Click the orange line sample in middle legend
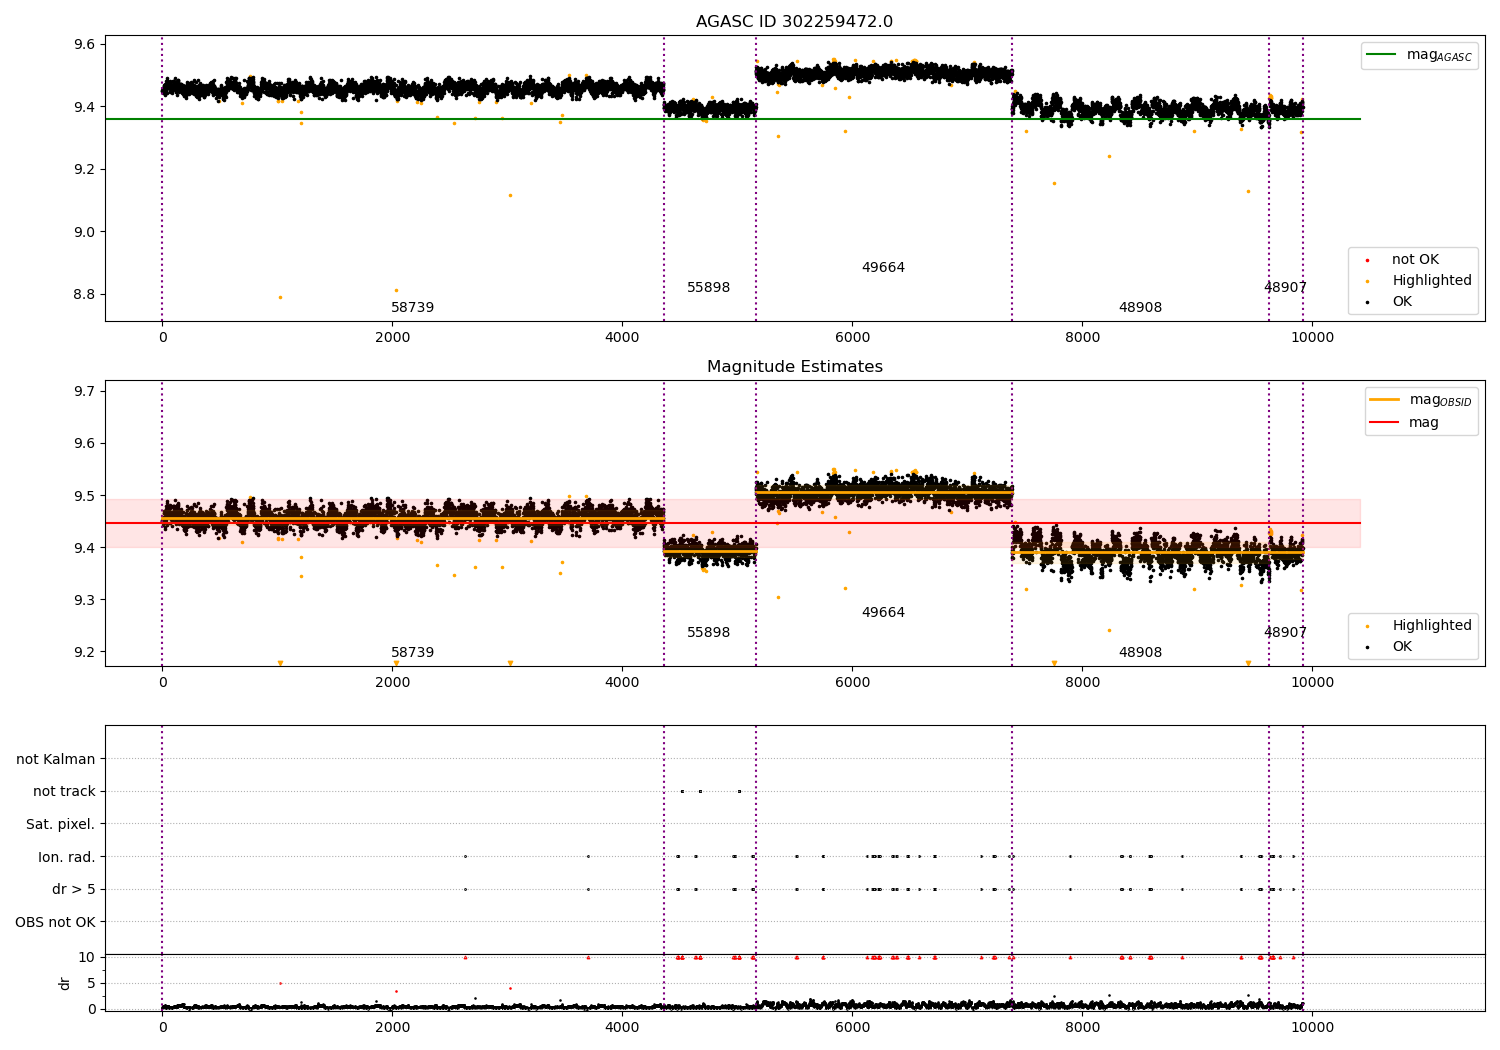1500x1050 pixels. tap(1384, 400)
